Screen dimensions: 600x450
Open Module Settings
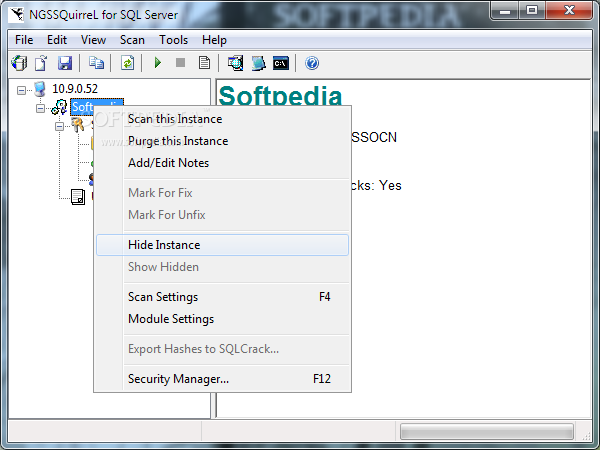222,319
